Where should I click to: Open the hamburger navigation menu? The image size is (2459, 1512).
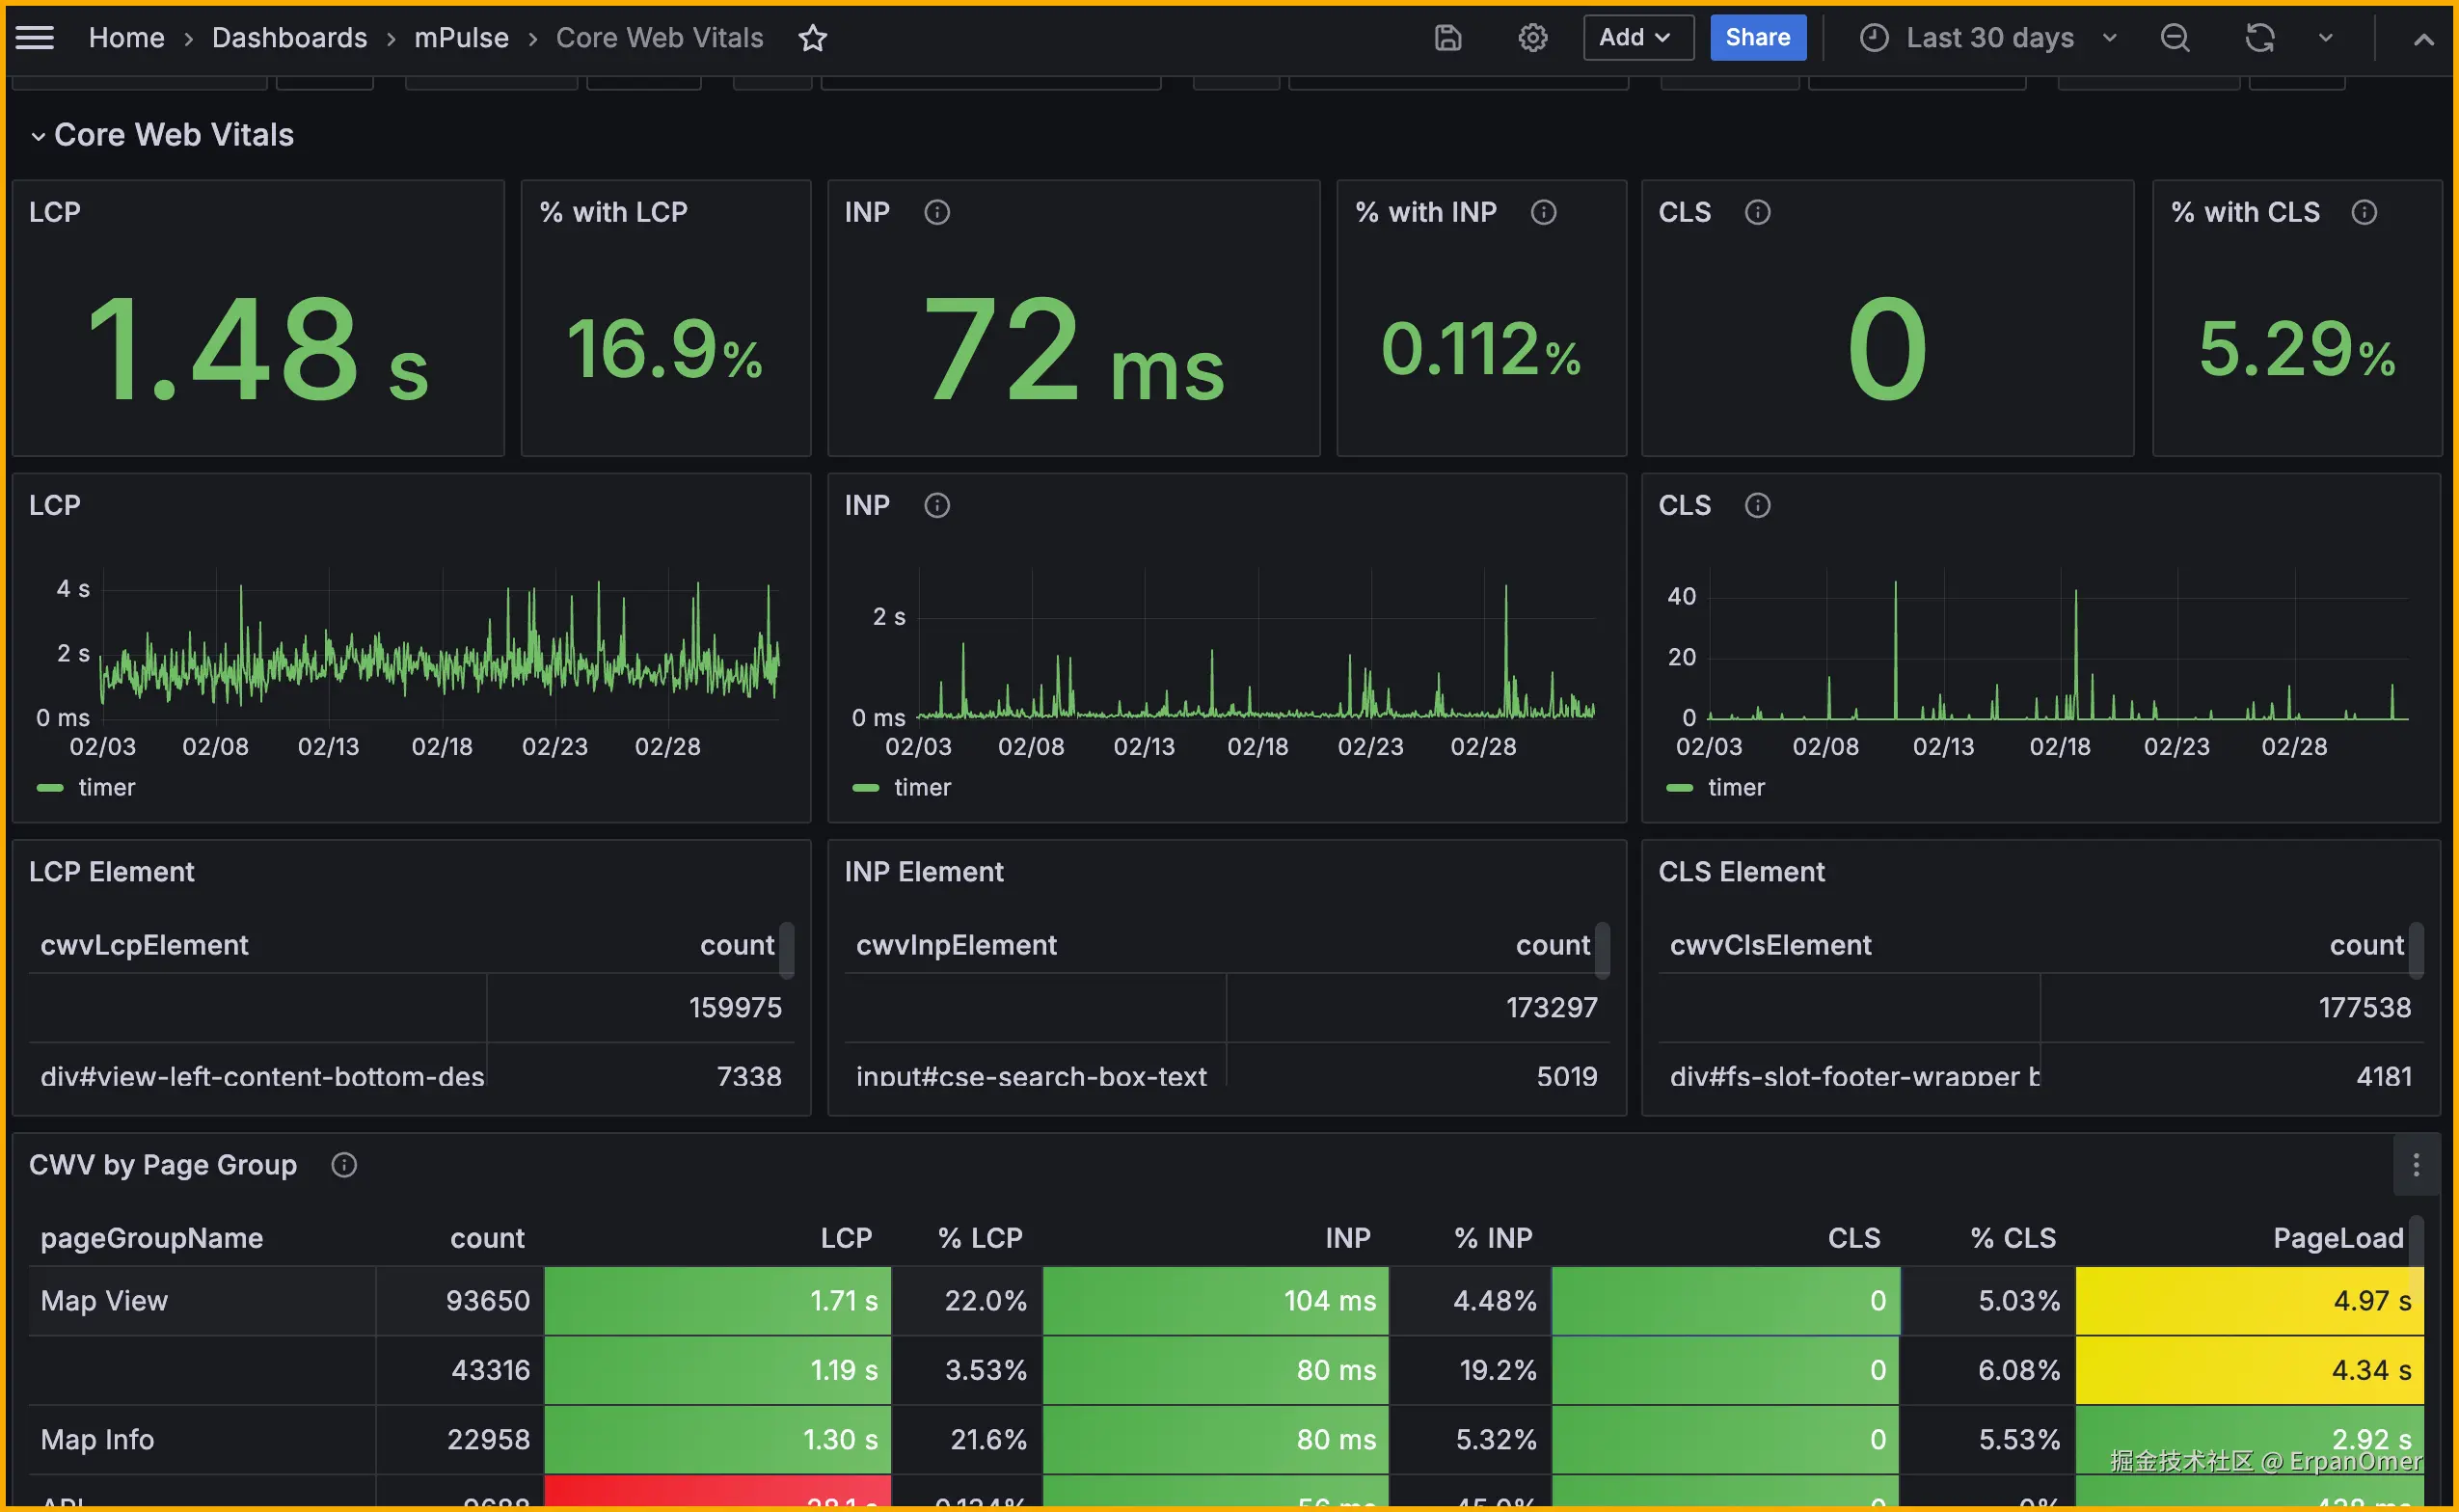(35, 38)
